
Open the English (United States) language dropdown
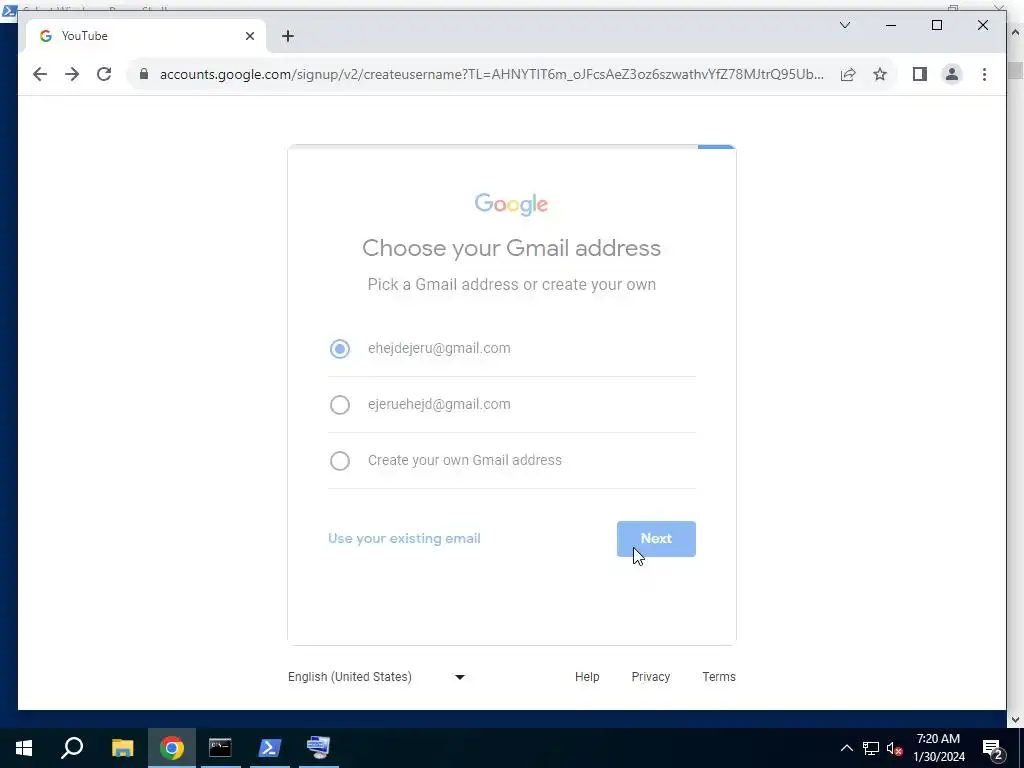pyautogui.click(x=377, y=677)
